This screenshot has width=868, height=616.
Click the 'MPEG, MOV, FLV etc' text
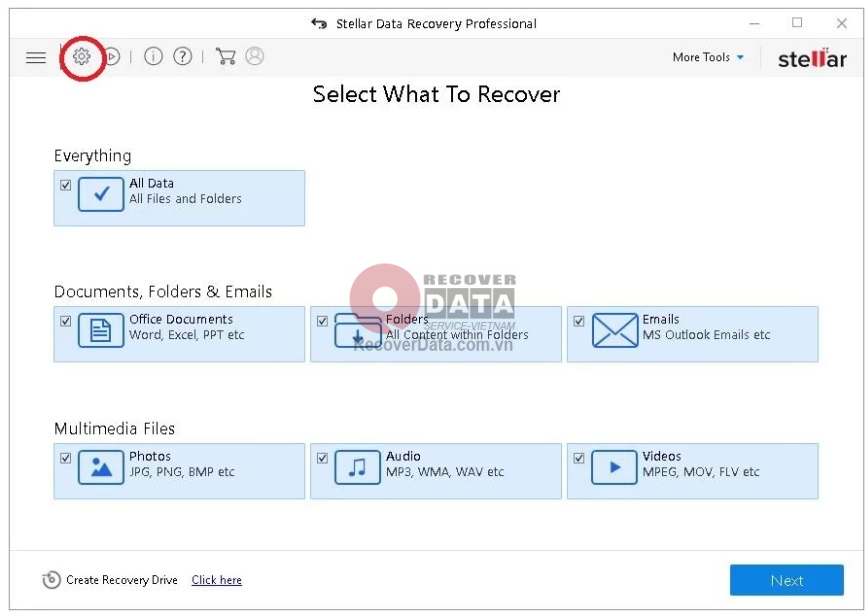(x=701, y=472)
